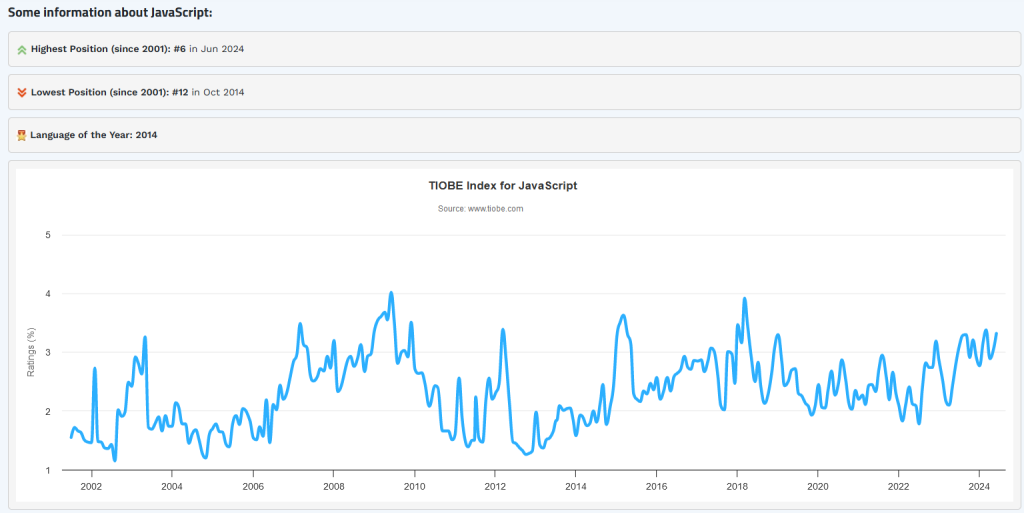Click the x-axis label 2012

pos(495,486)
